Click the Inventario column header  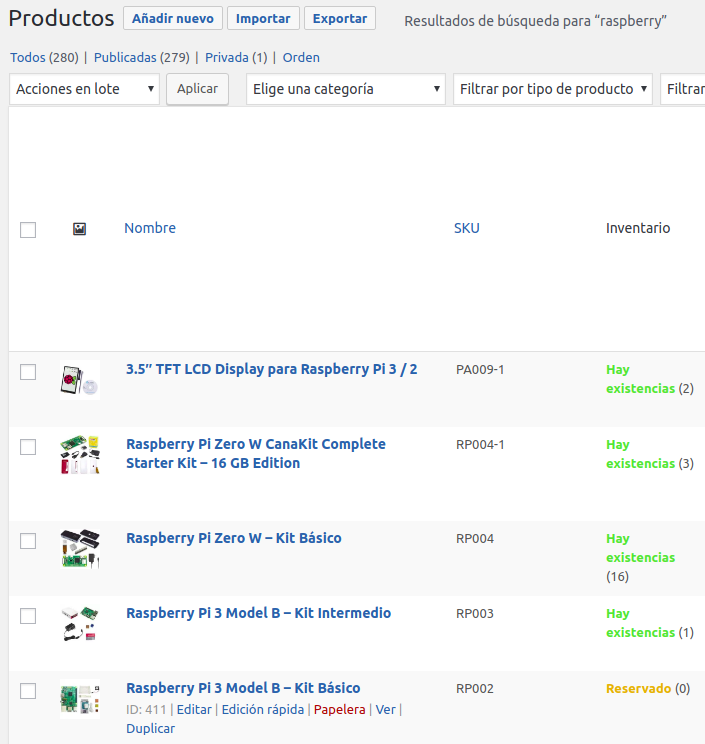[x=638, y=228]
